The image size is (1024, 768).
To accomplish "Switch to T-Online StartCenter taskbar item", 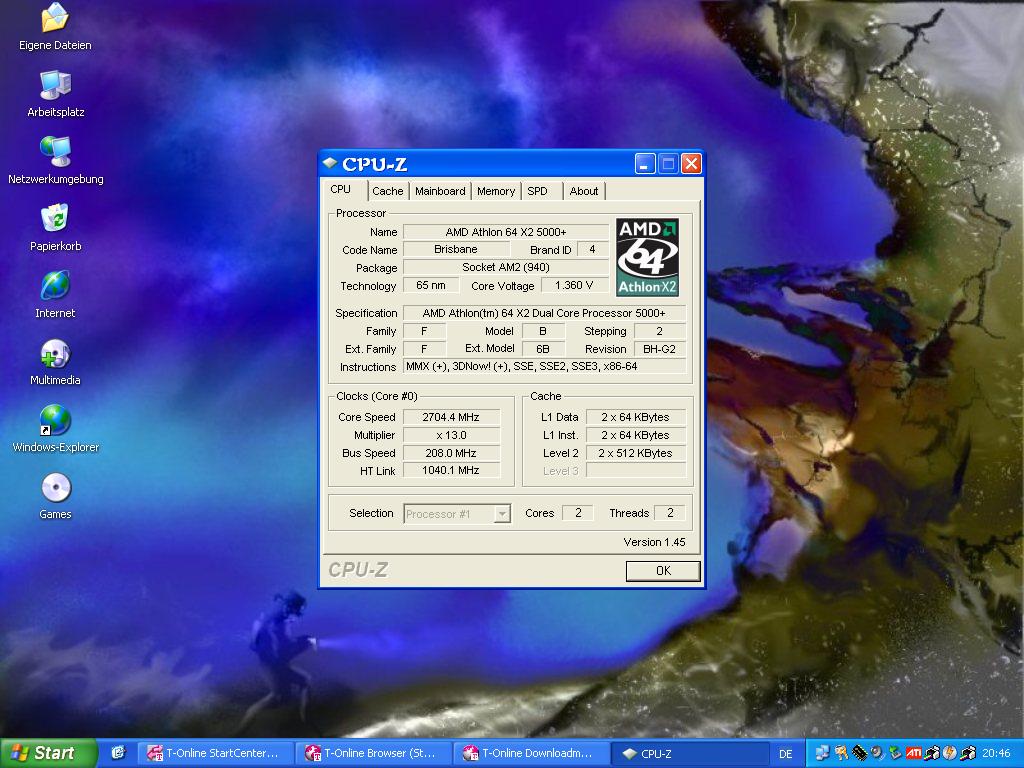I will 216,753.
